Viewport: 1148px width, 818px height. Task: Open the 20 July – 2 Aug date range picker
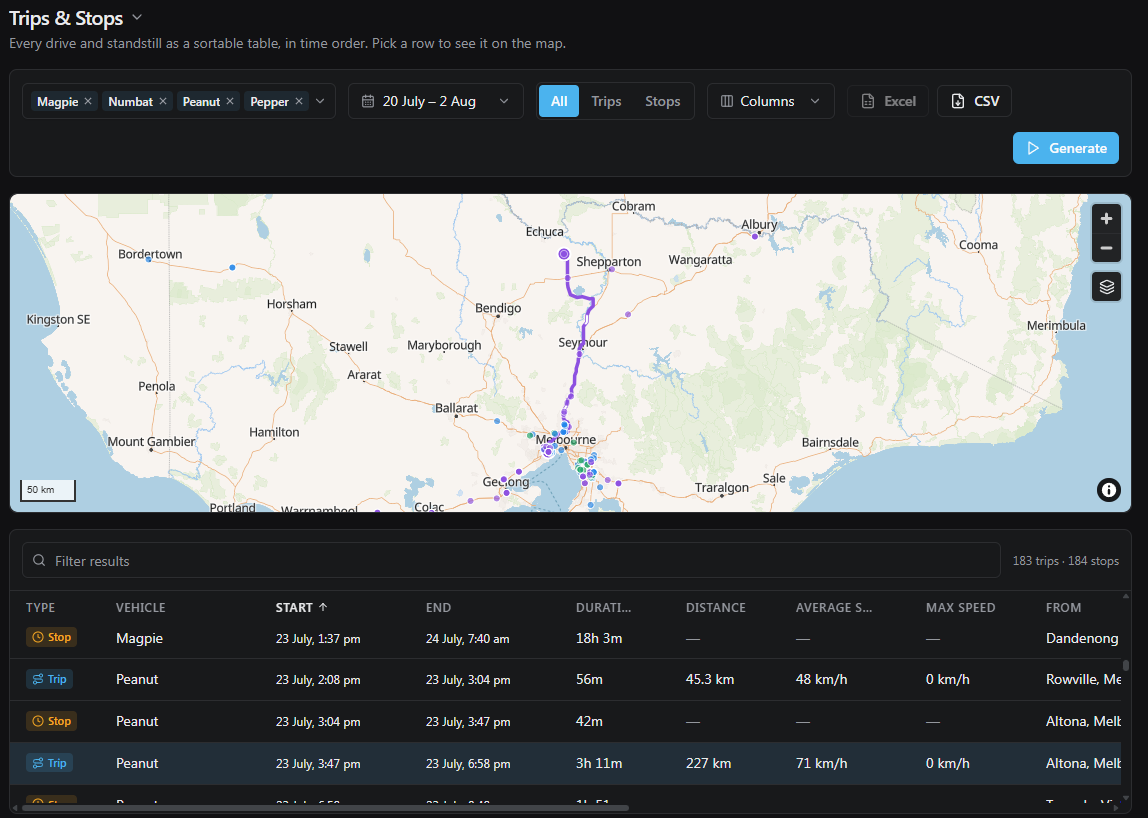click(436, 101)
